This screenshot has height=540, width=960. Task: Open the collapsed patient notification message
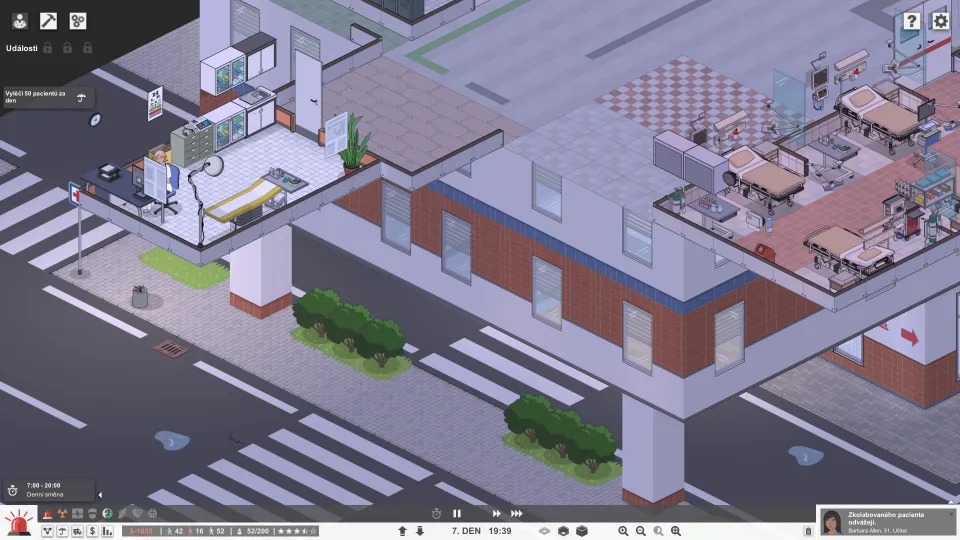click(880, 521)
